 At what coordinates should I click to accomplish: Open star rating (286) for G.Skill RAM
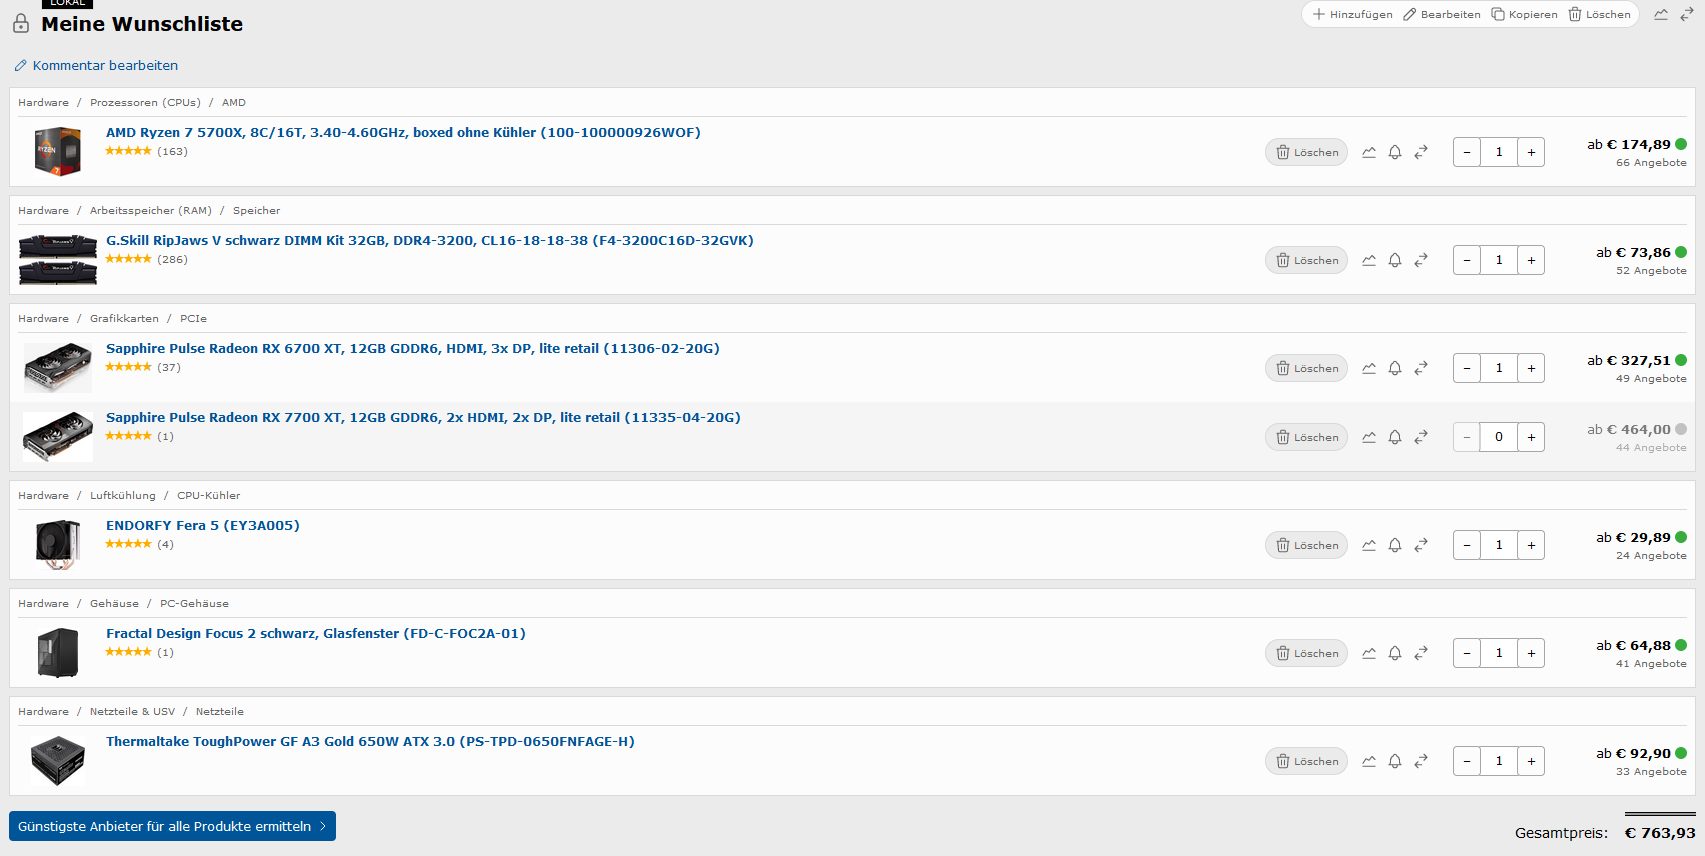click(147, 259)
